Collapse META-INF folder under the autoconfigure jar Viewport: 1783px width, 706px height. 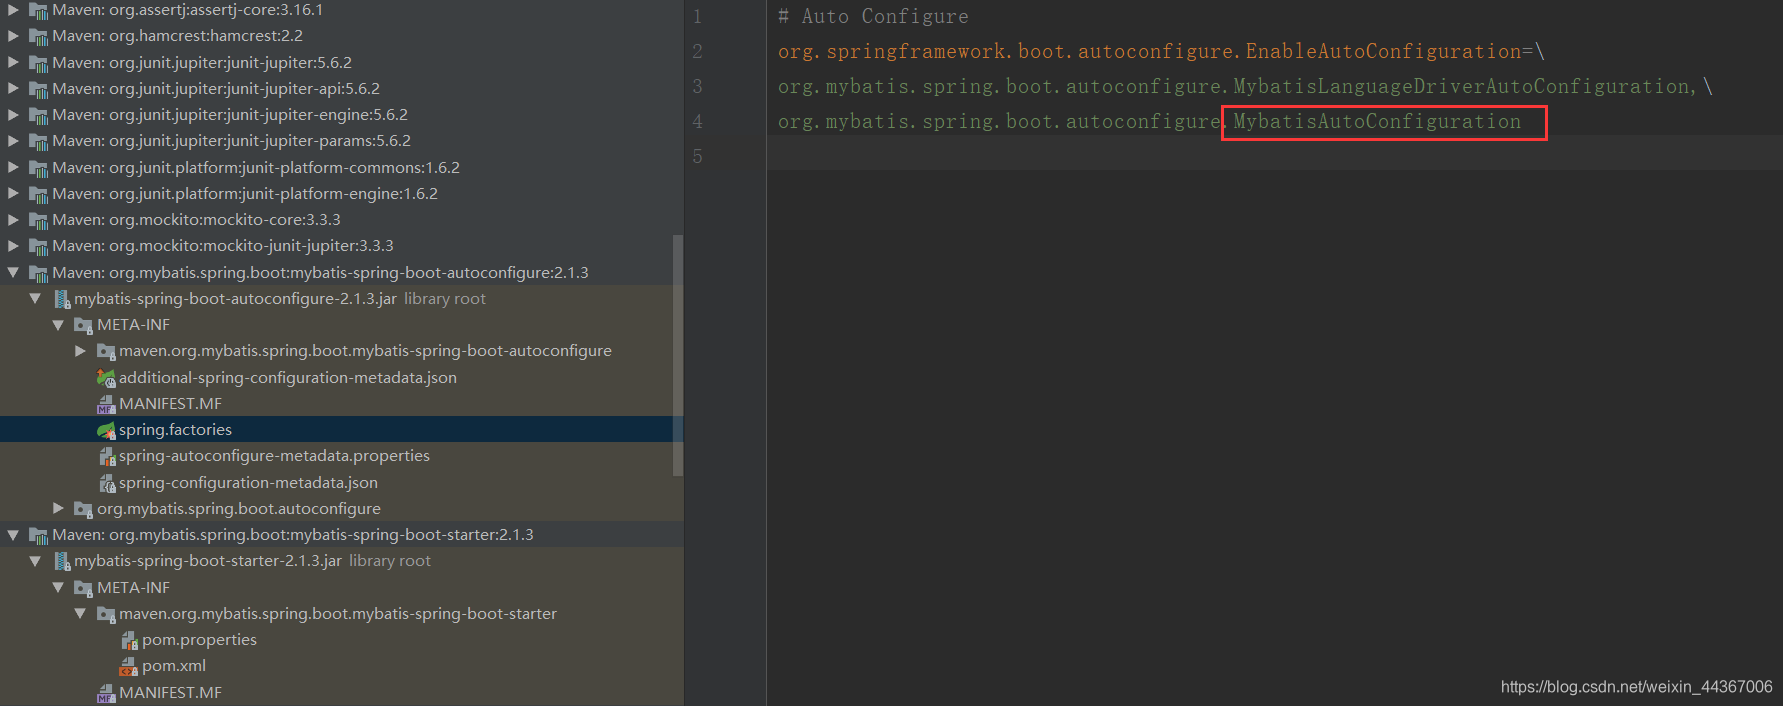tap(58, 325)
